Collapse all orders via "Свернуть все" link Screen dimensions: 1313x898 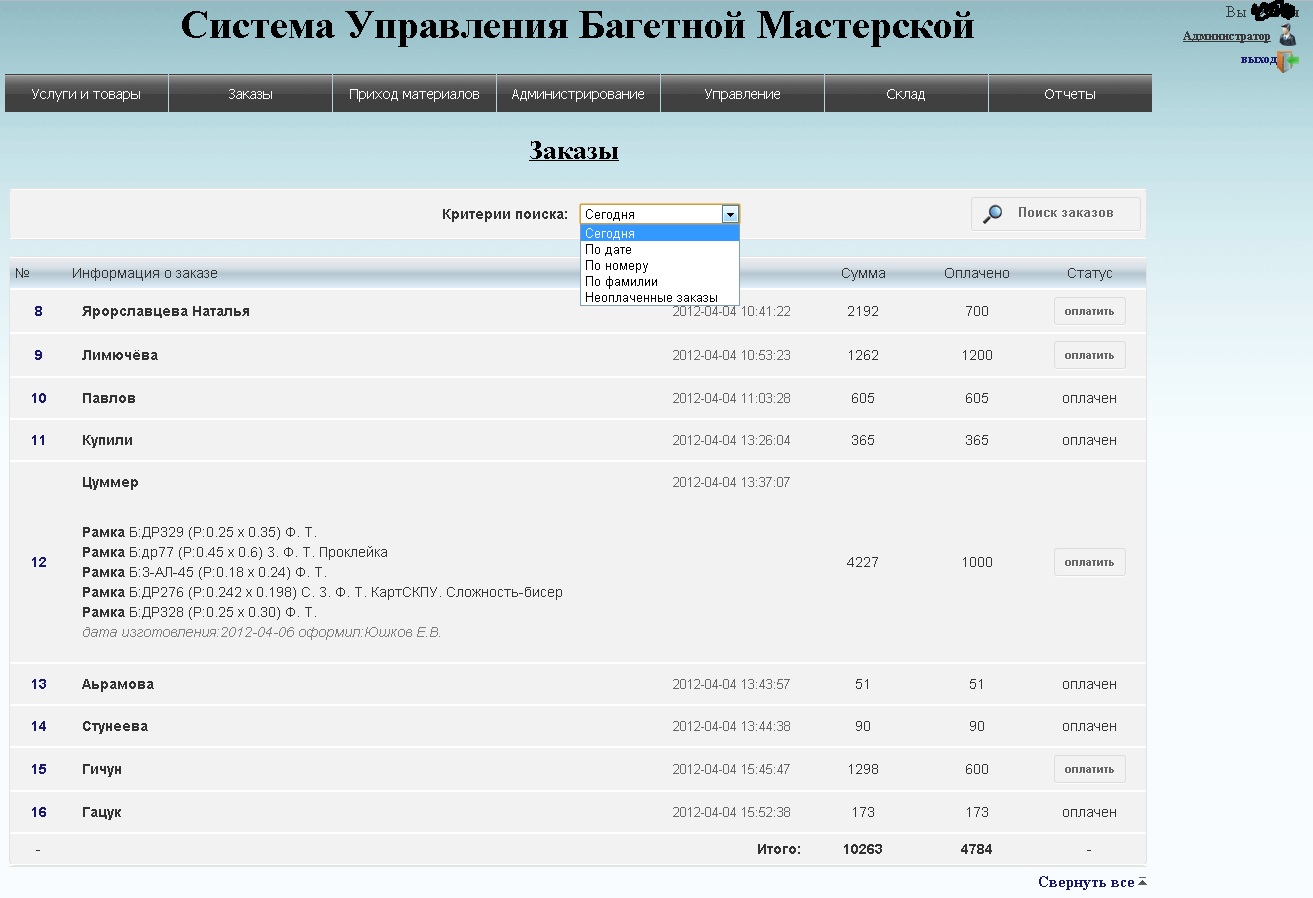pyautogui.click(x=1085, y=881)
